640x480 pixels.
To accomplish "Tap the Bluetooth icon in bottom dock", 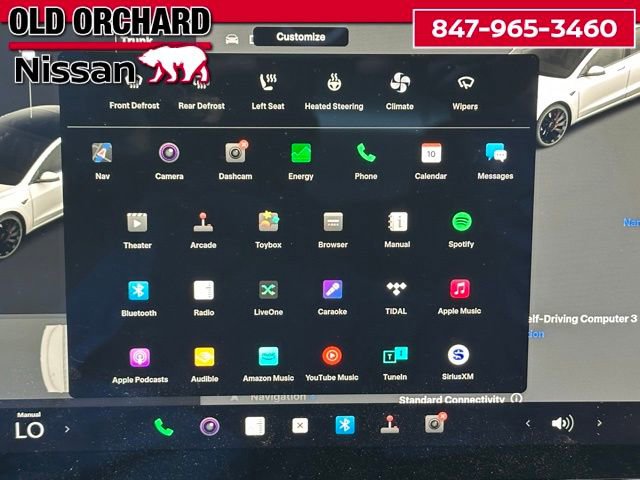I will coord(345,425).
